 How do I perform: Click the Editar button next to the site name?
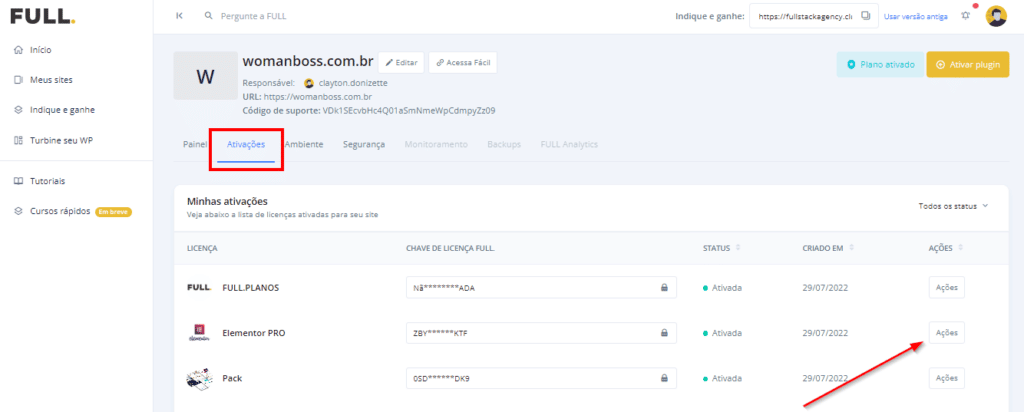(x=401, y=63)
